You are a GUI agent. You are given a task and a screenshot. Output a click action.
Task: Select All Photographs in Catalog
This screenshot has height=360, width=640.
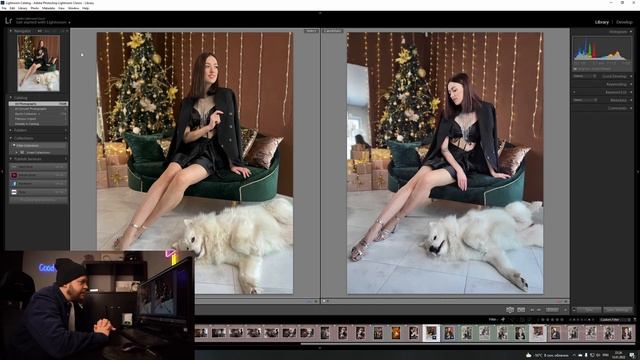pyautogui.click(x=38, y=104)
